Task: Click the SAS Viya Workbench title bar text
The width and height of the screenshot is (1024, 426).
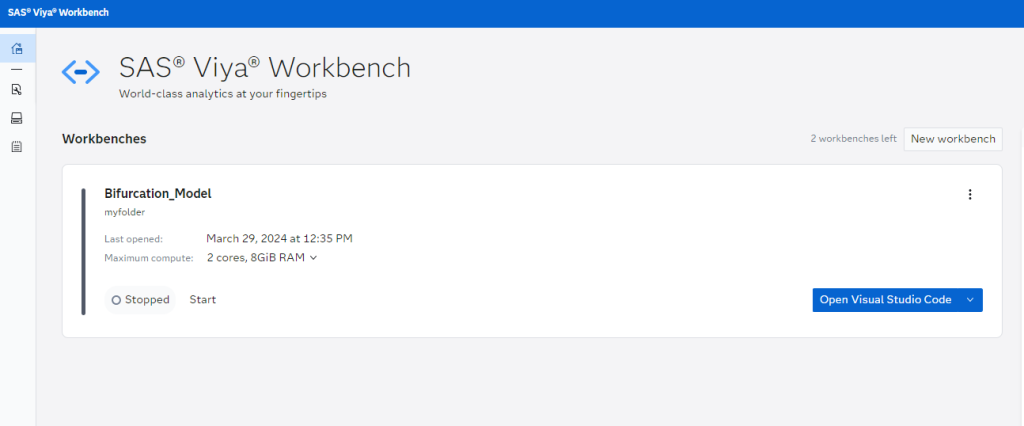Action: (x=58, y=13)
